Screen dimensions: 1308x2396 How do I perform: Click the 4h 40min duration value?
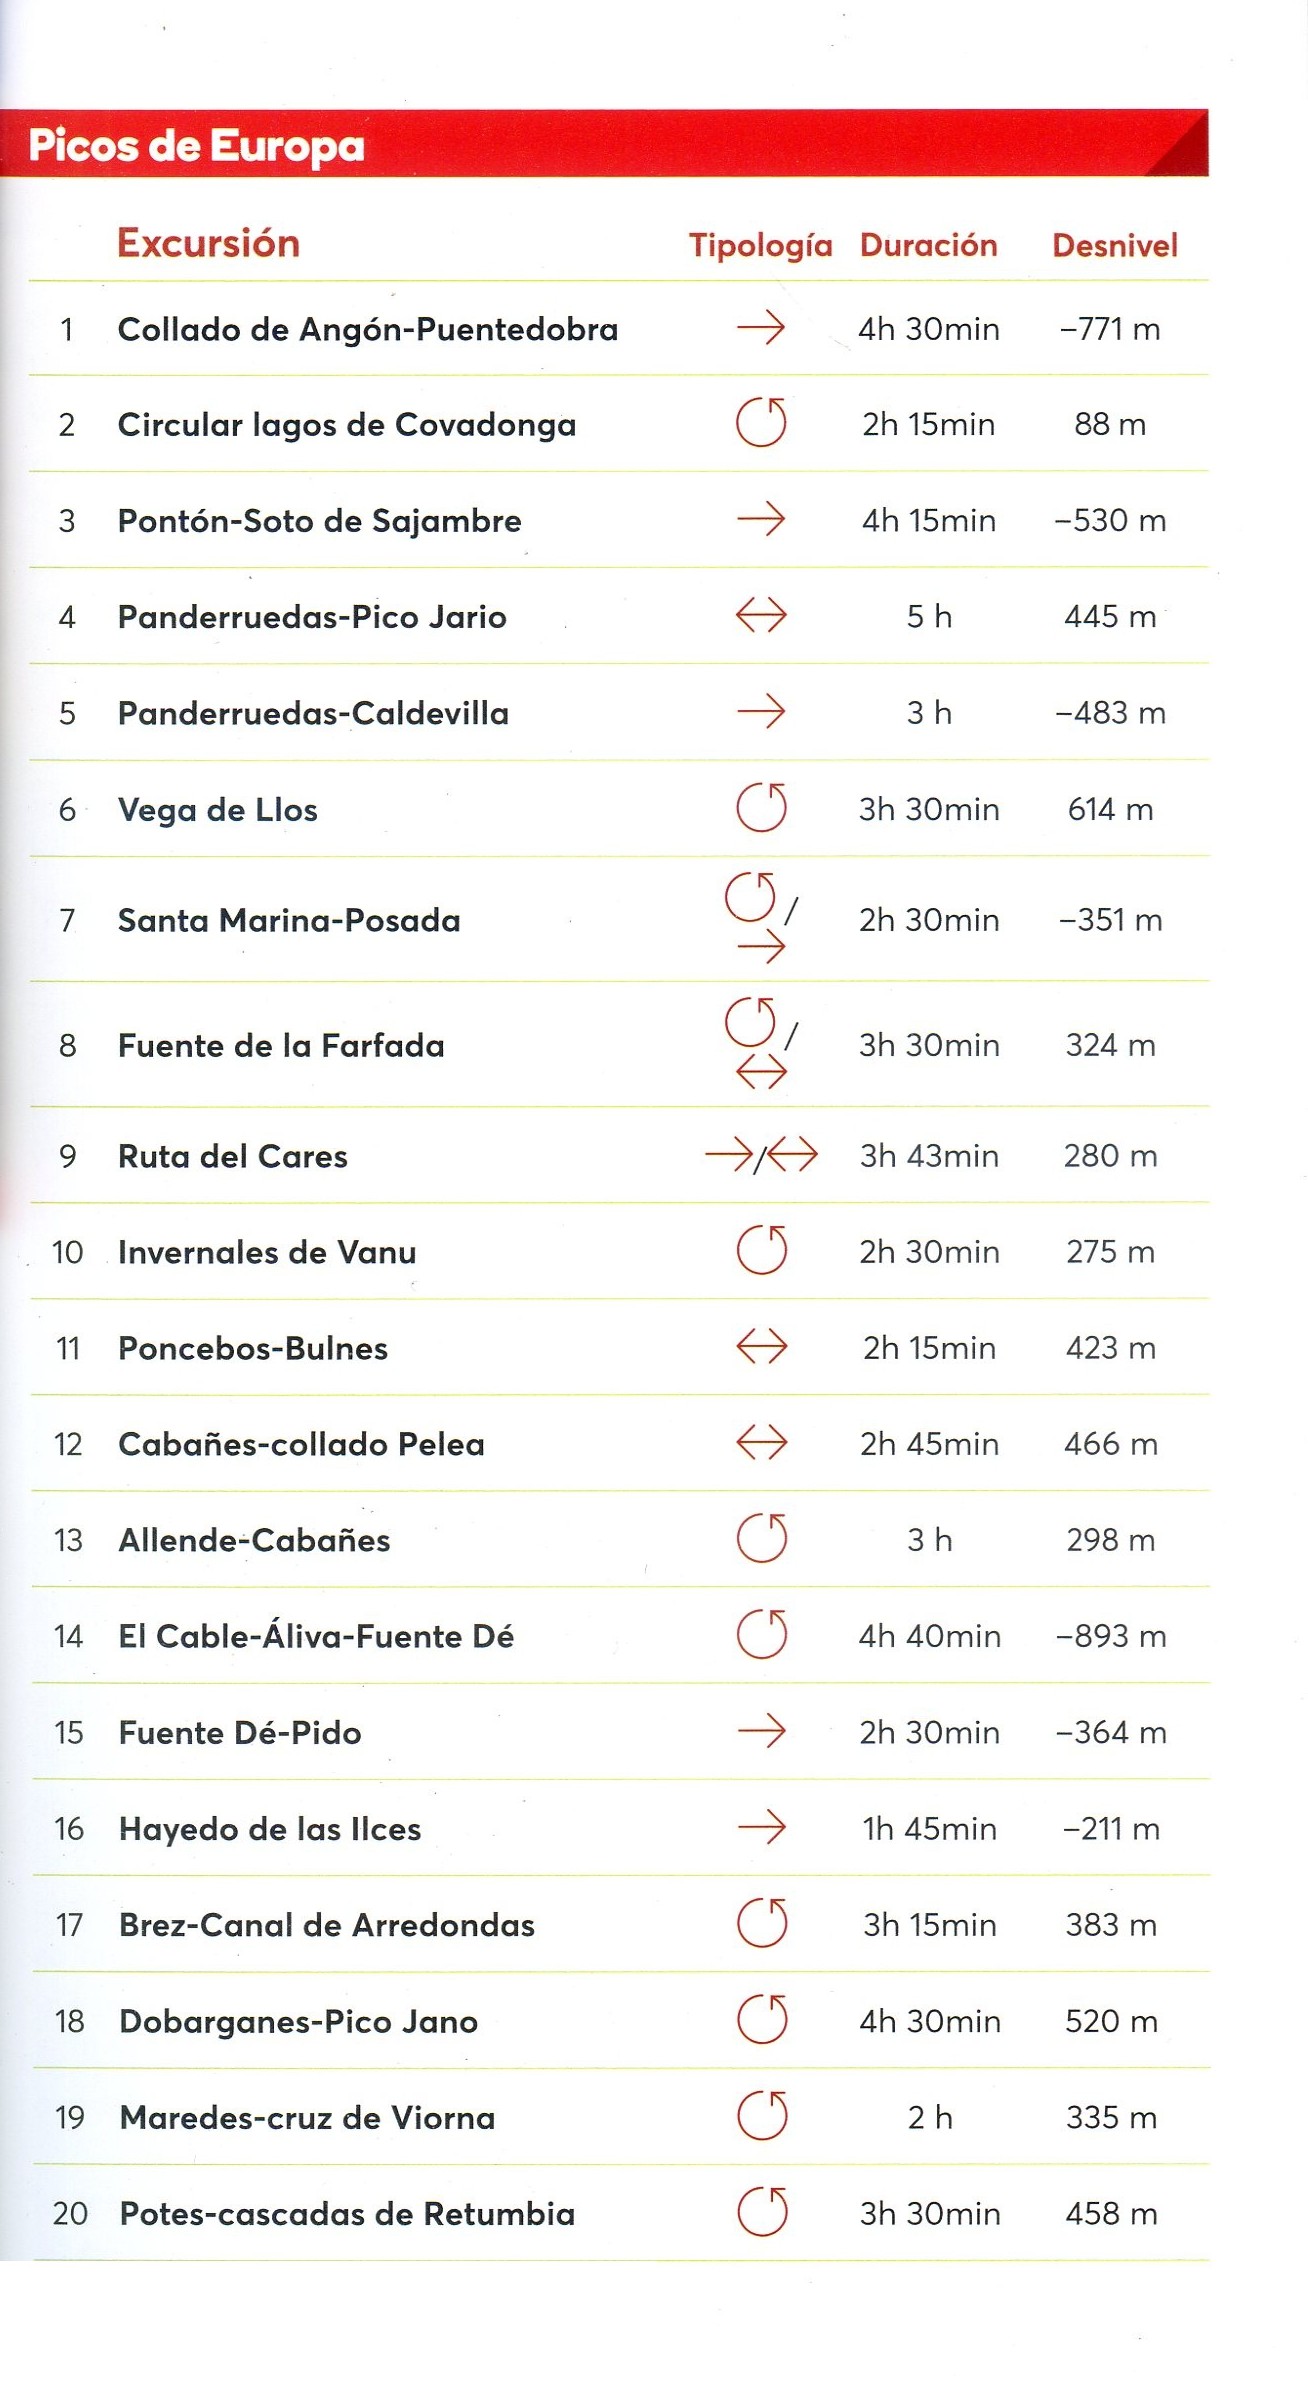coord(929,1636)
